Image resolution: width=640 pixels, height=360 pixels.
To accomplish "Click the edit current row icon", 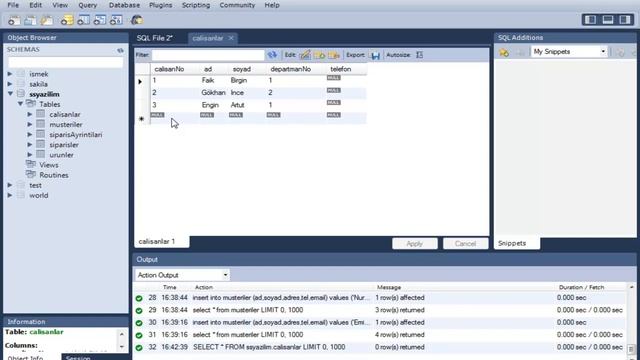I will coord(305,55).
